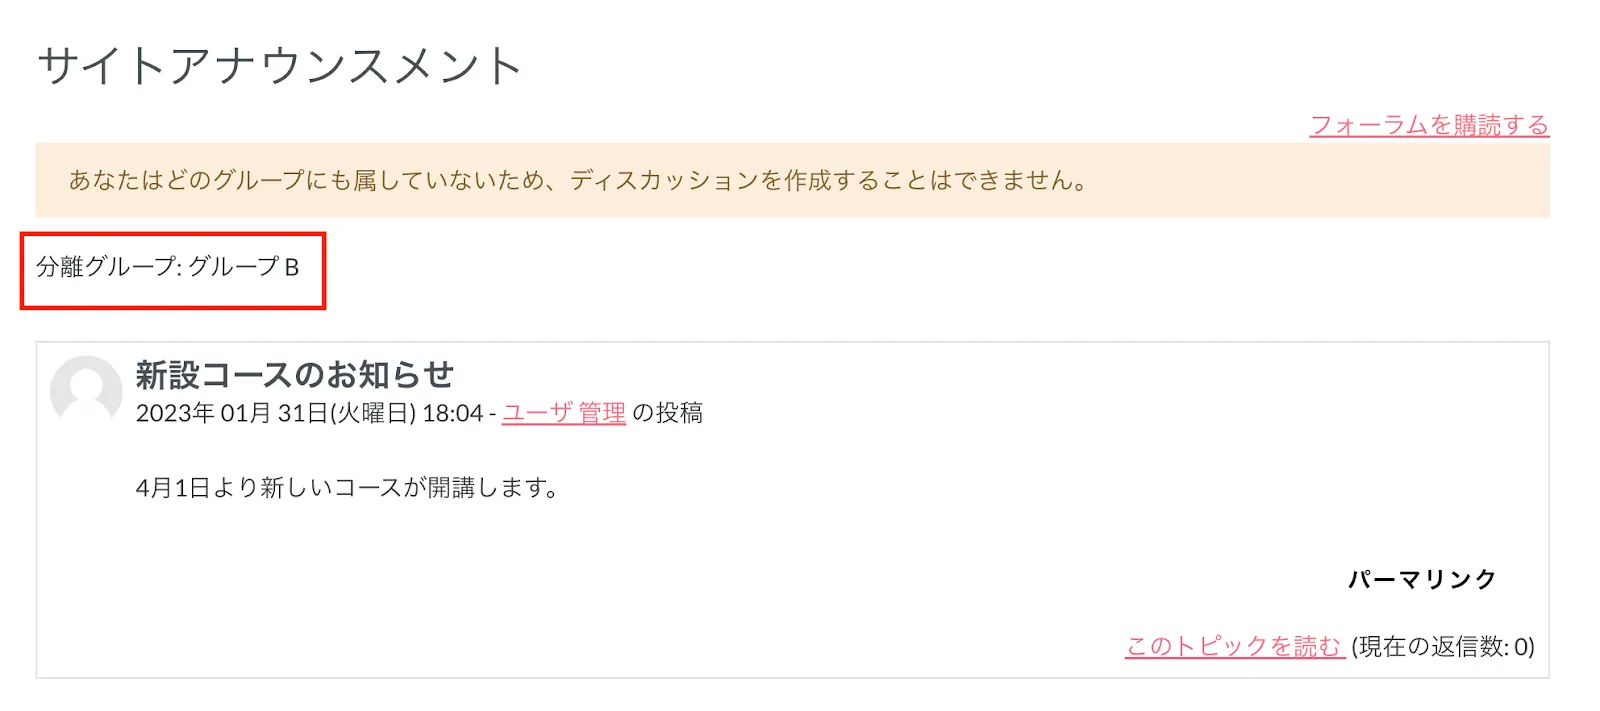Click the 18:04 post time
The image size is (1600, 711).
pyautogui.click(x=452, y=413)
